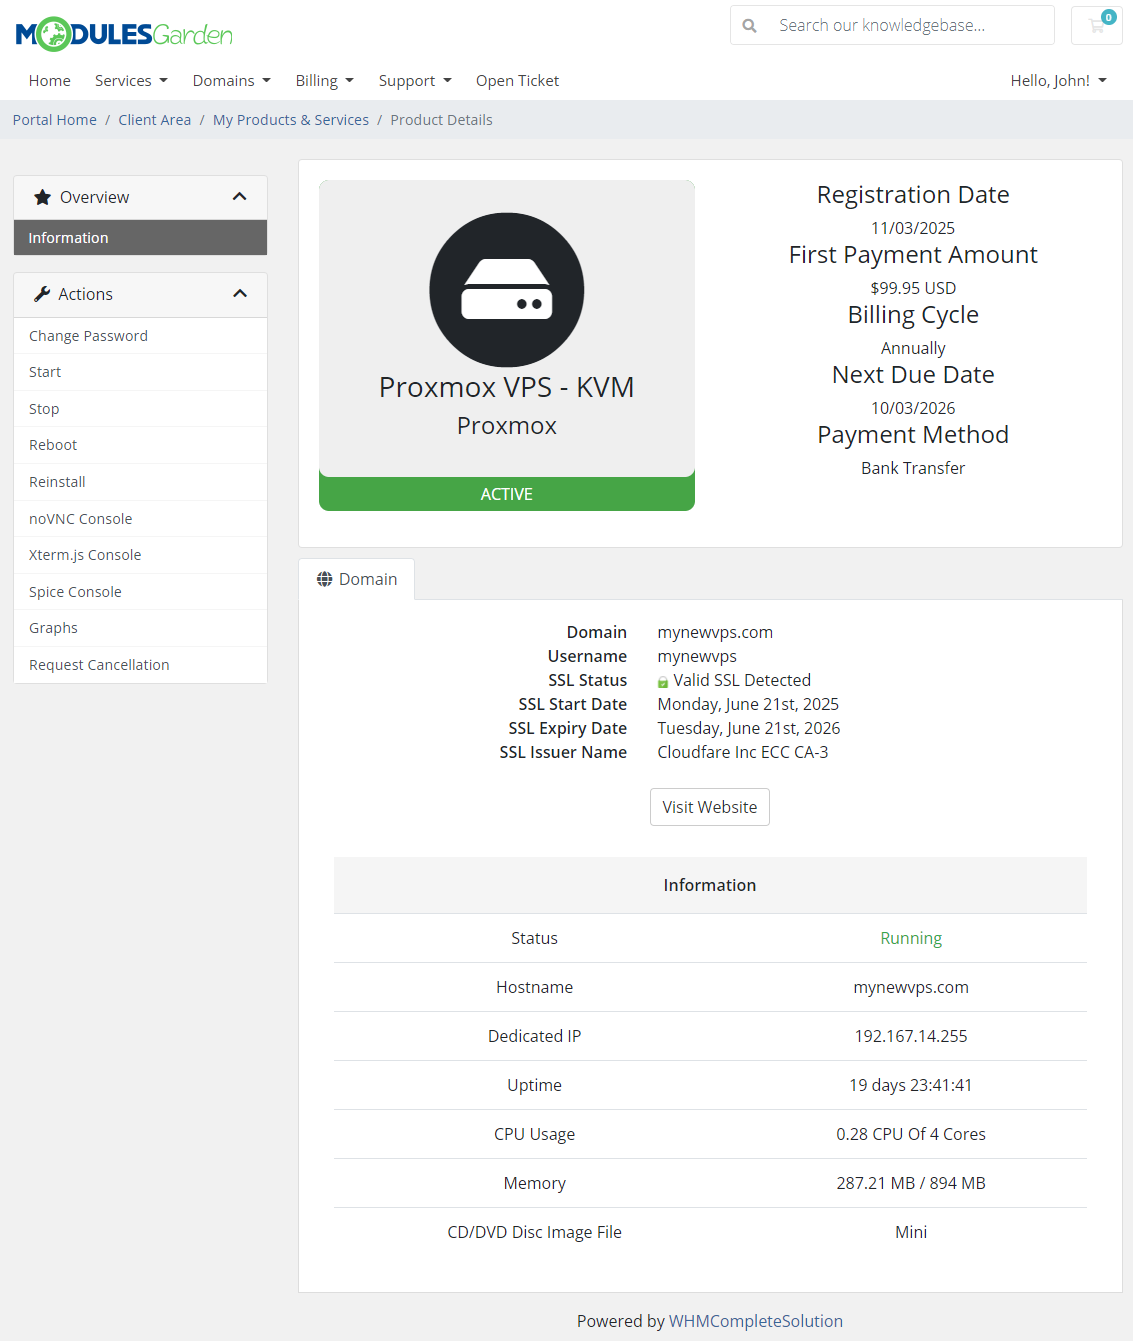Click the star icon beside Overview
The height and width of the screenshot is (1341, 1133).
pyautogui.click(x=42, y=197)
